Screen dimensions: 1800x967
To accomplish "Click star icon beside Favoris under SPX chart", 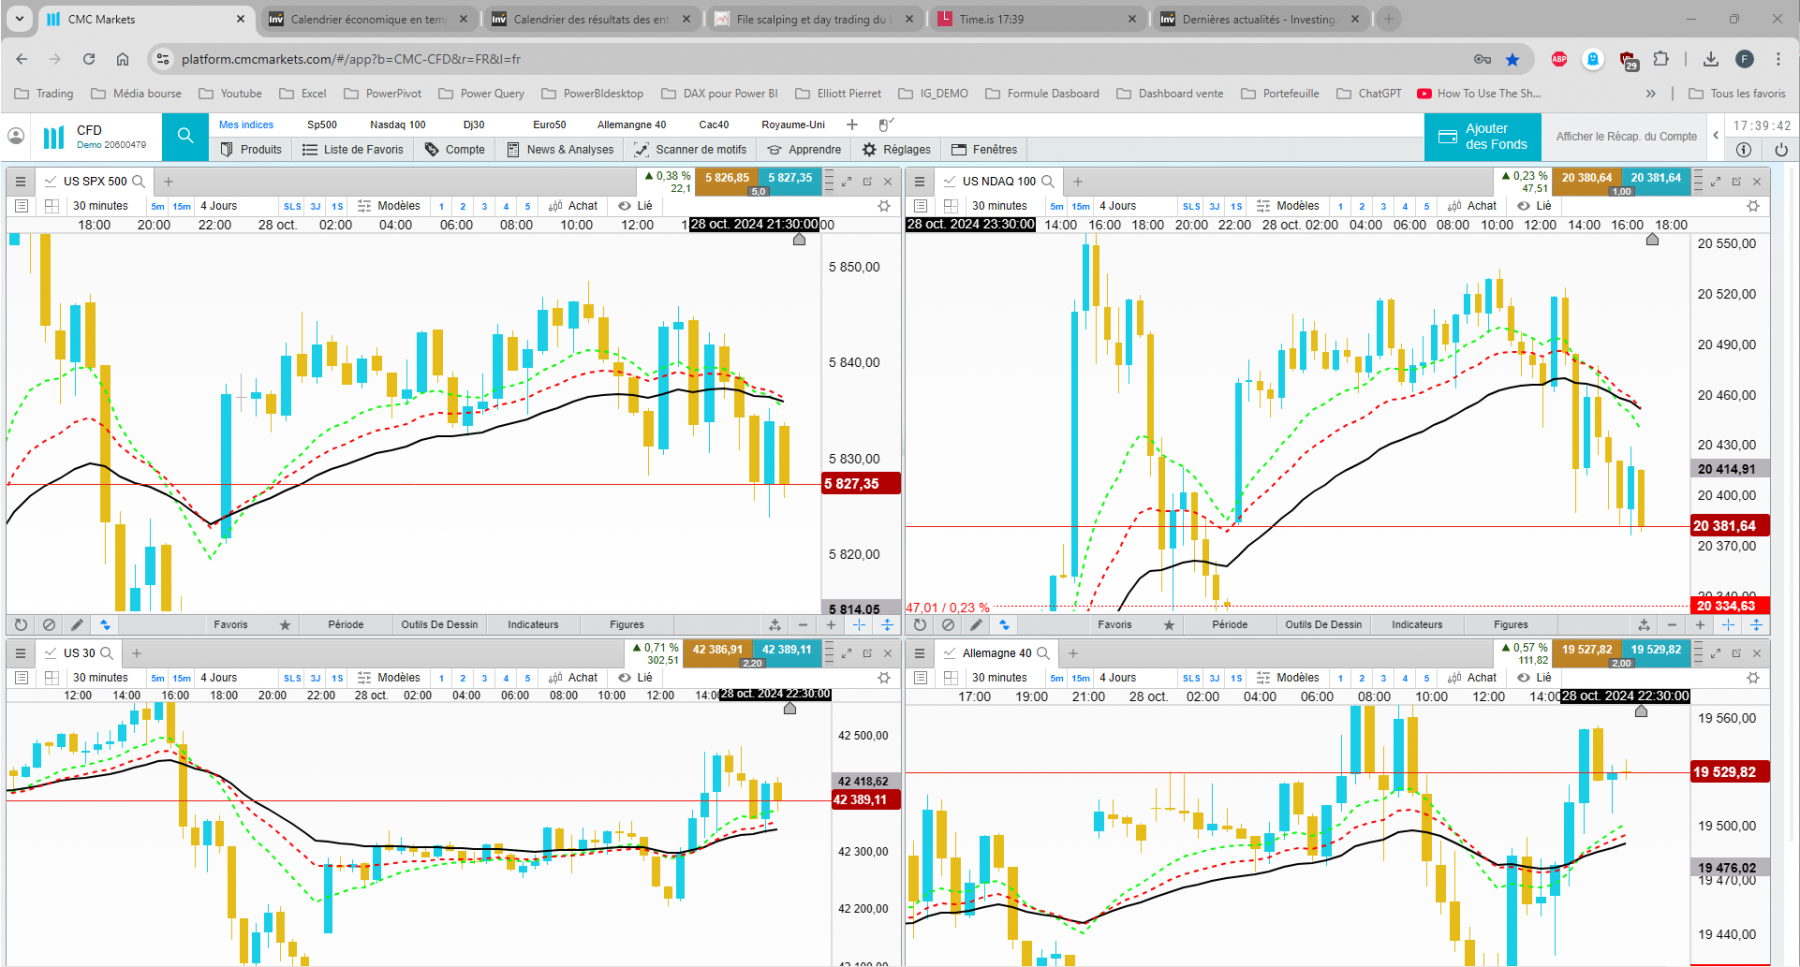I will tap(285, 625).
